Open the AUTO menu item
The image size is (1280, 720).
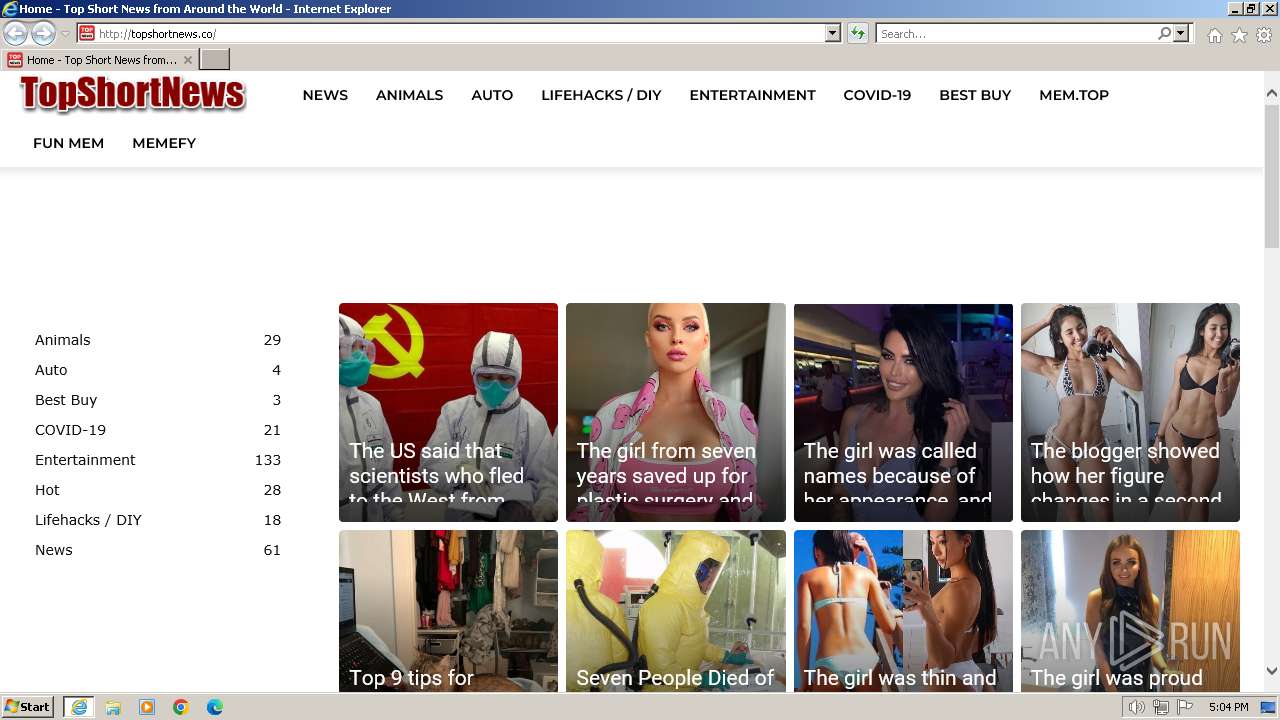pyautogui.click(x=492, y=95)
